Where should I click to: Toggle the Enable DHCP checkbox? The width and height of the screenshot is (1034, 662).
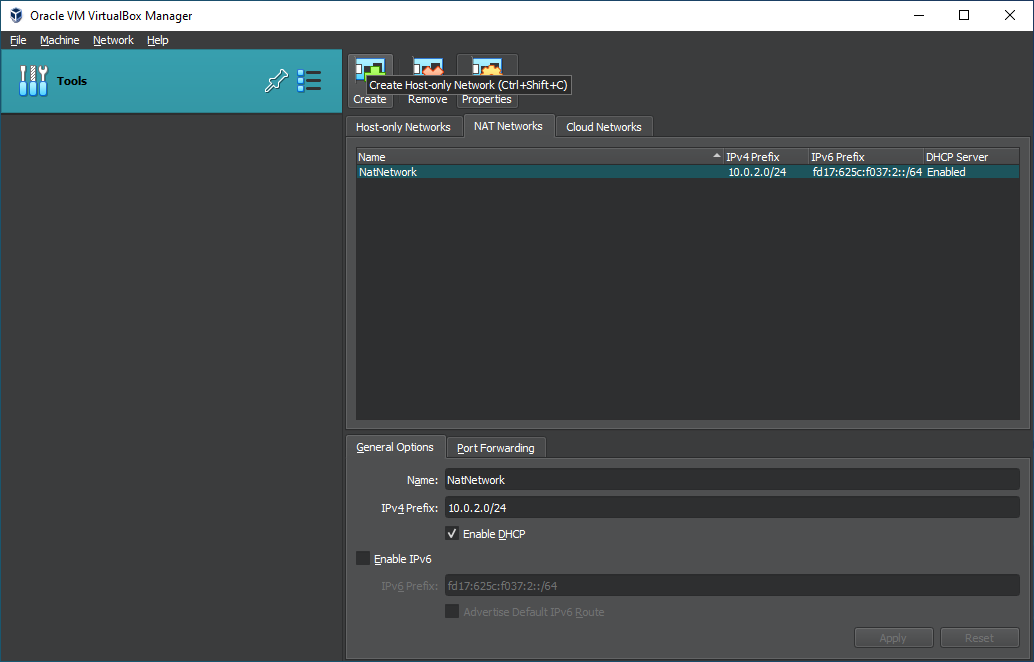[x=452, y=533]
